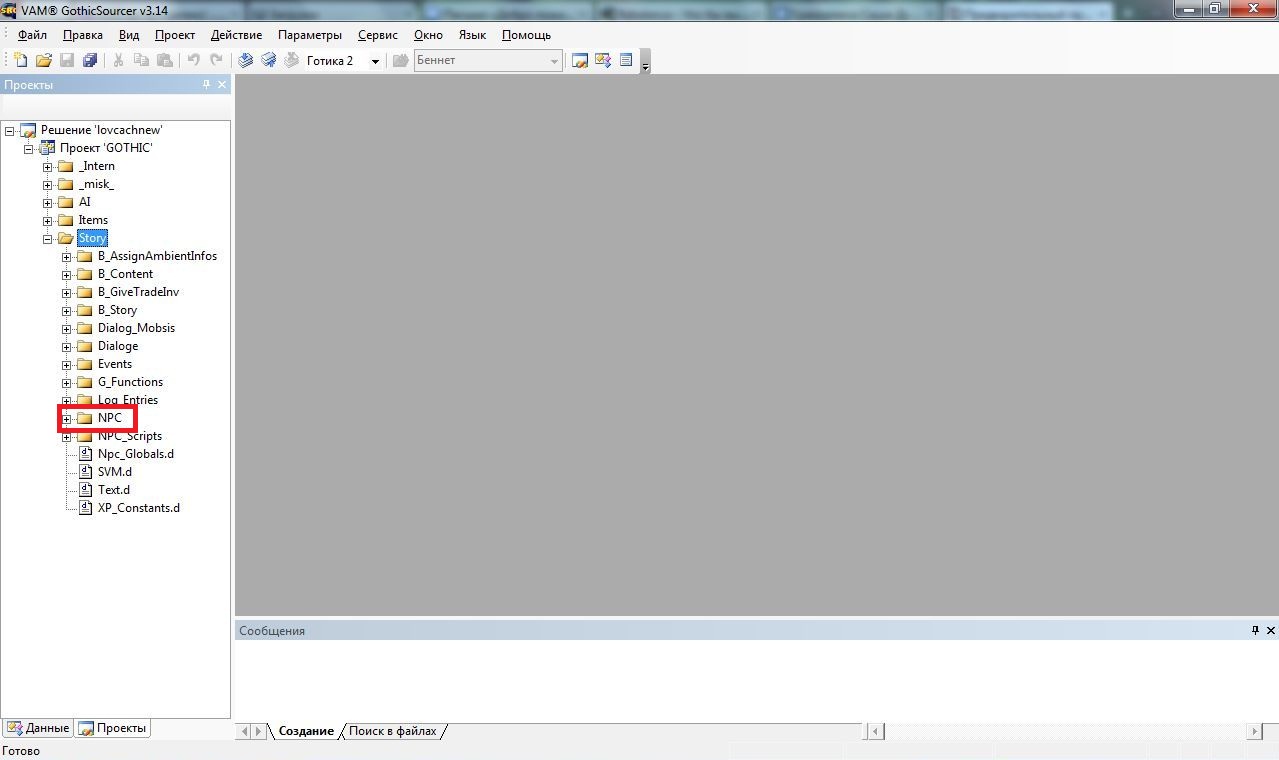Open the Проект menu
The image size is (1279, 760).
point(175,35)
